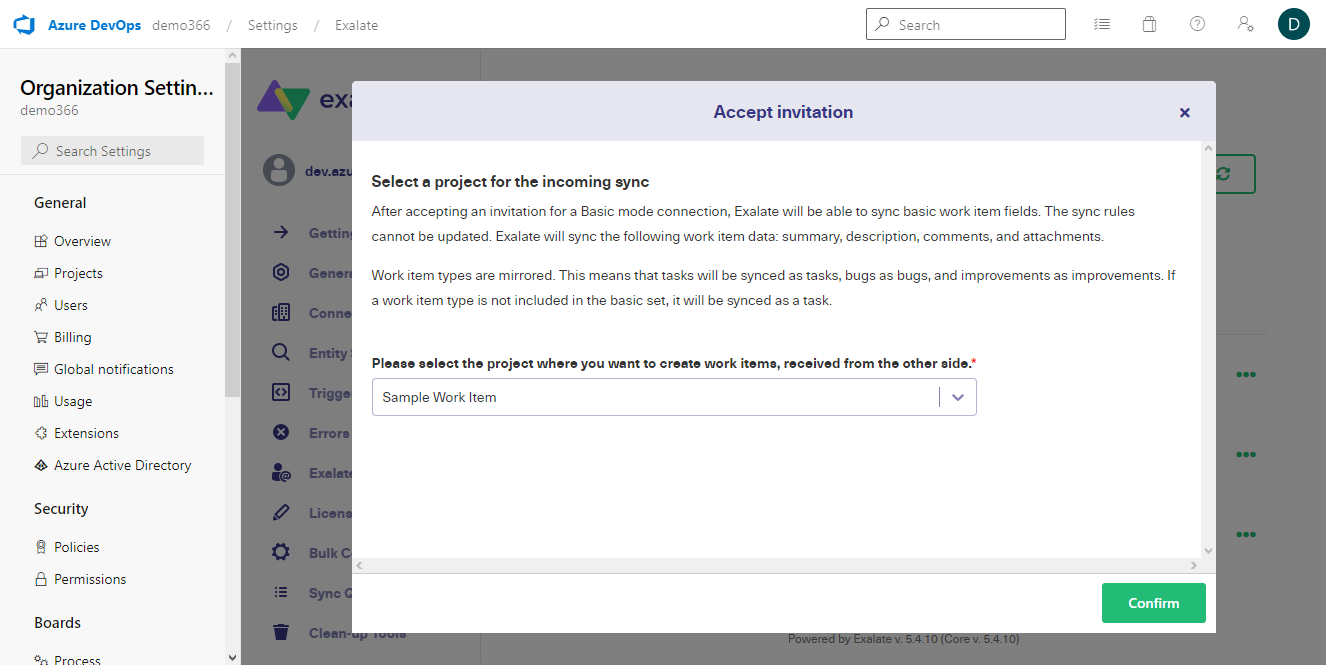Open the work items list icon in header
This screenshot has width=1326, height=665.
(1102, 24)
